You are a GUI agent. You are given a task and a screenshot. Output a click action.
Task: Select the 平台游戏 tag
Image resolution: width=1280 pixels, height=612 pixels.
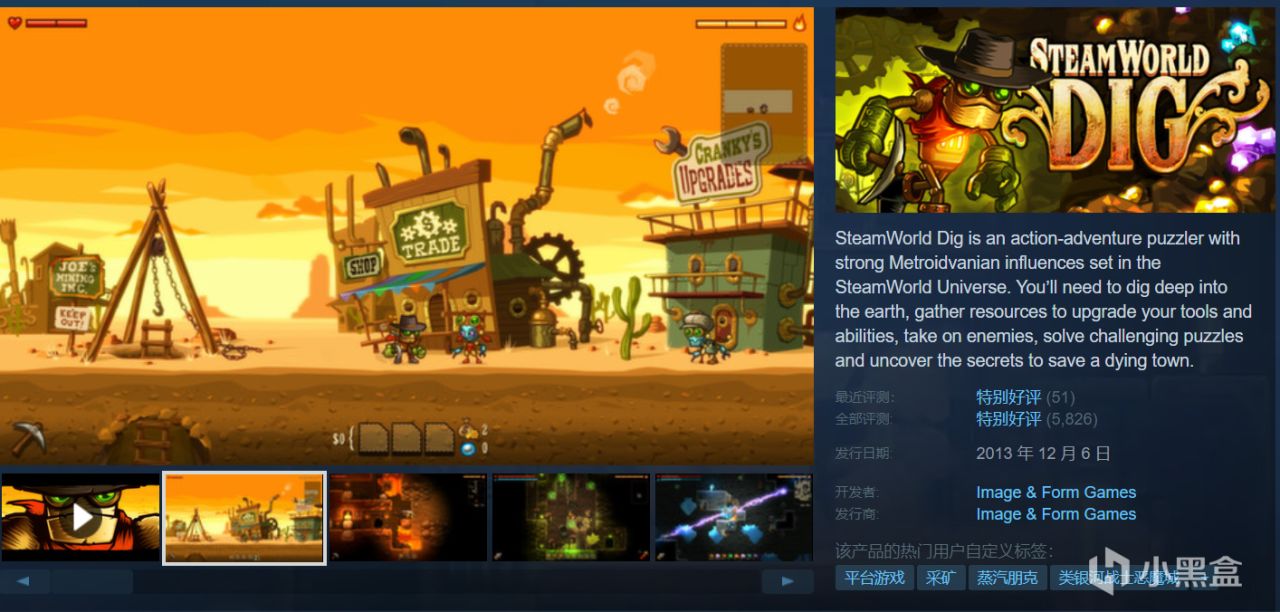(x=874, y=578)
